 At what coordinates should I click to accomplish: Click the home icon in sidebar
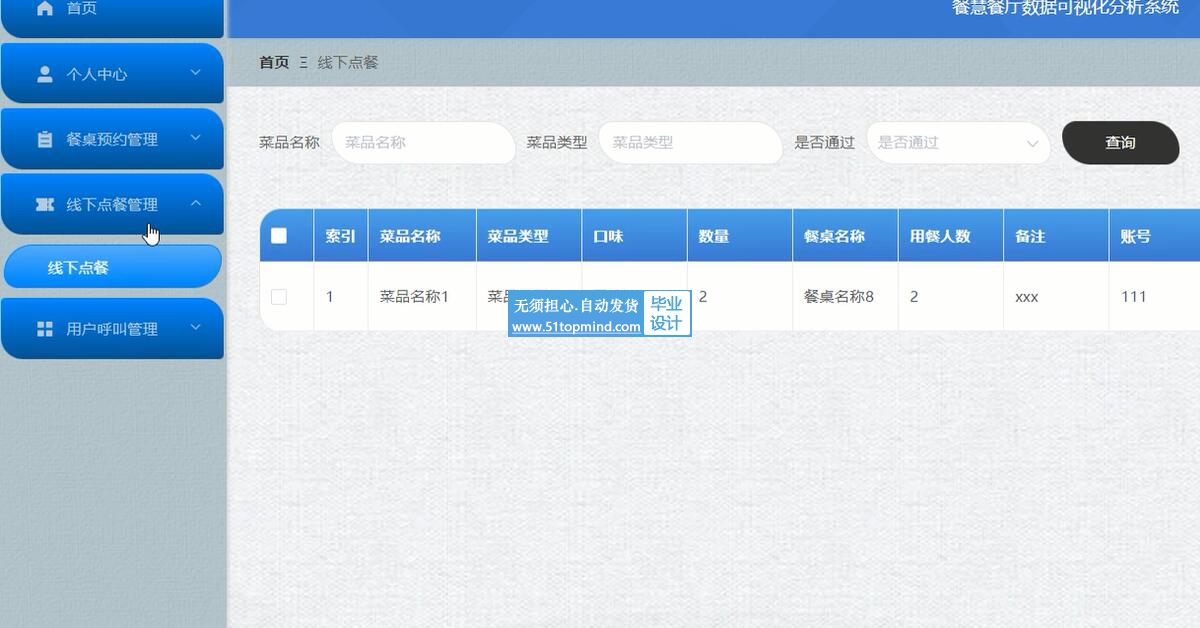click(x=44, y=8)
